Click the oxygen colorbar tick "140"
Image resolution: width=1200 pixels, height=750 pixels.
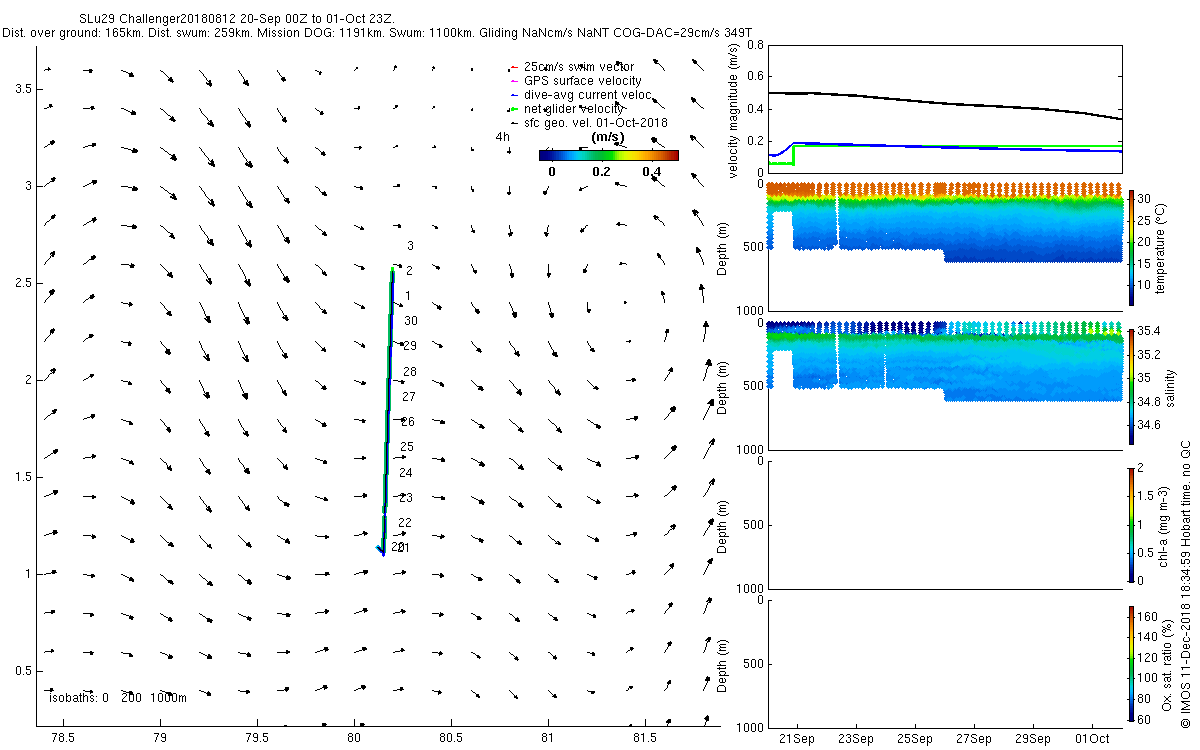pyautogui.click(x=1149, y=636)
